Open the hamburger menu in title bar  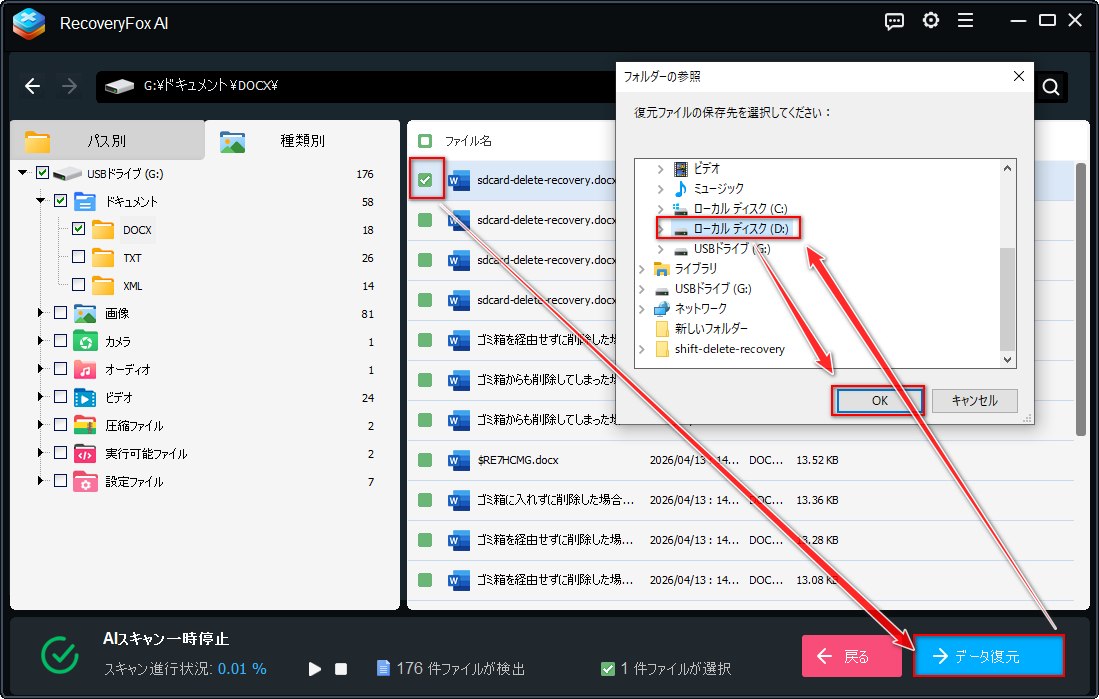pyautogui.click(x=965, y=21)
